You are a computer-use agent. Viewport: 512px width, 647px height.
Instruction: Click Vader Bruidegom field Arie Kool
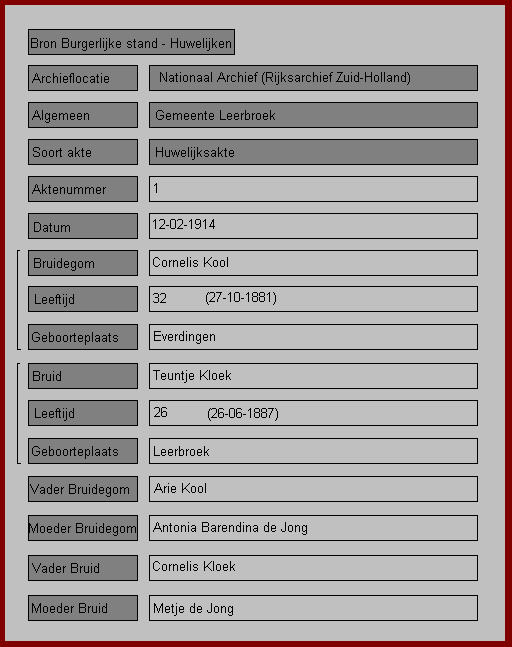point(313,489)
